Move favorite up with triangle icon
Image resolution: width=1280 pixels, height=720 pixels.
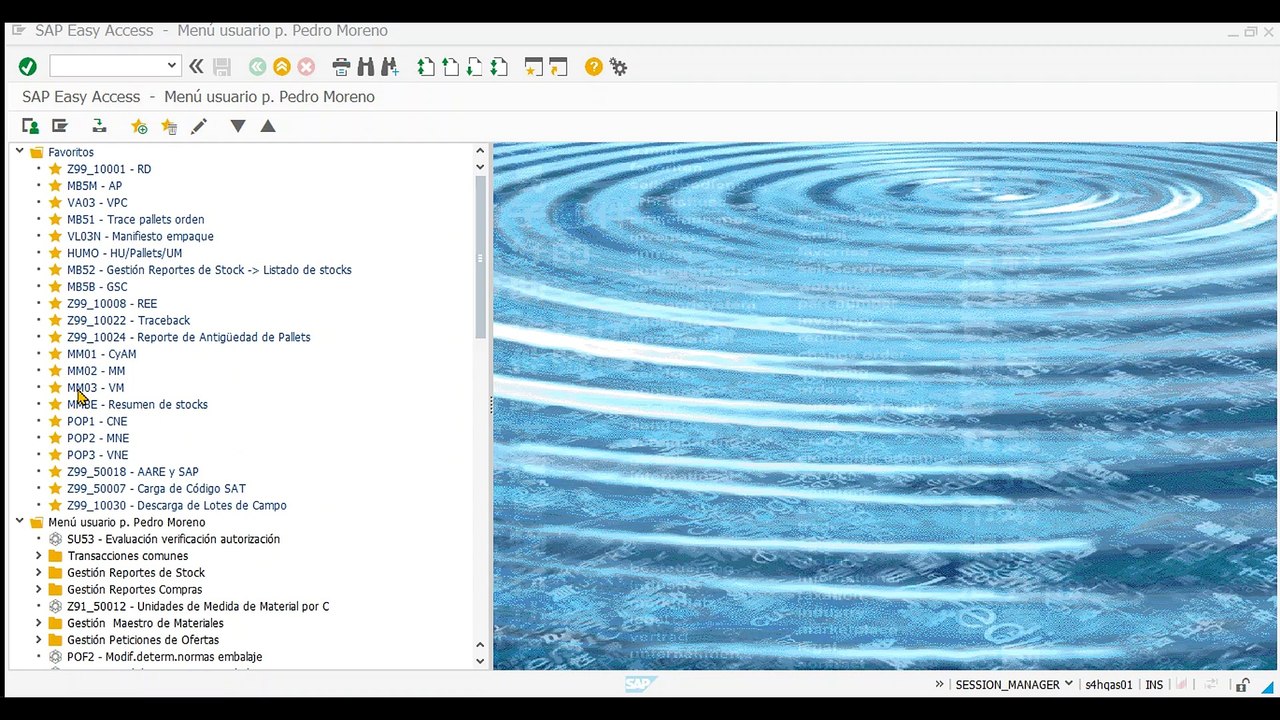pyautogui.click(x=268, y=126)
